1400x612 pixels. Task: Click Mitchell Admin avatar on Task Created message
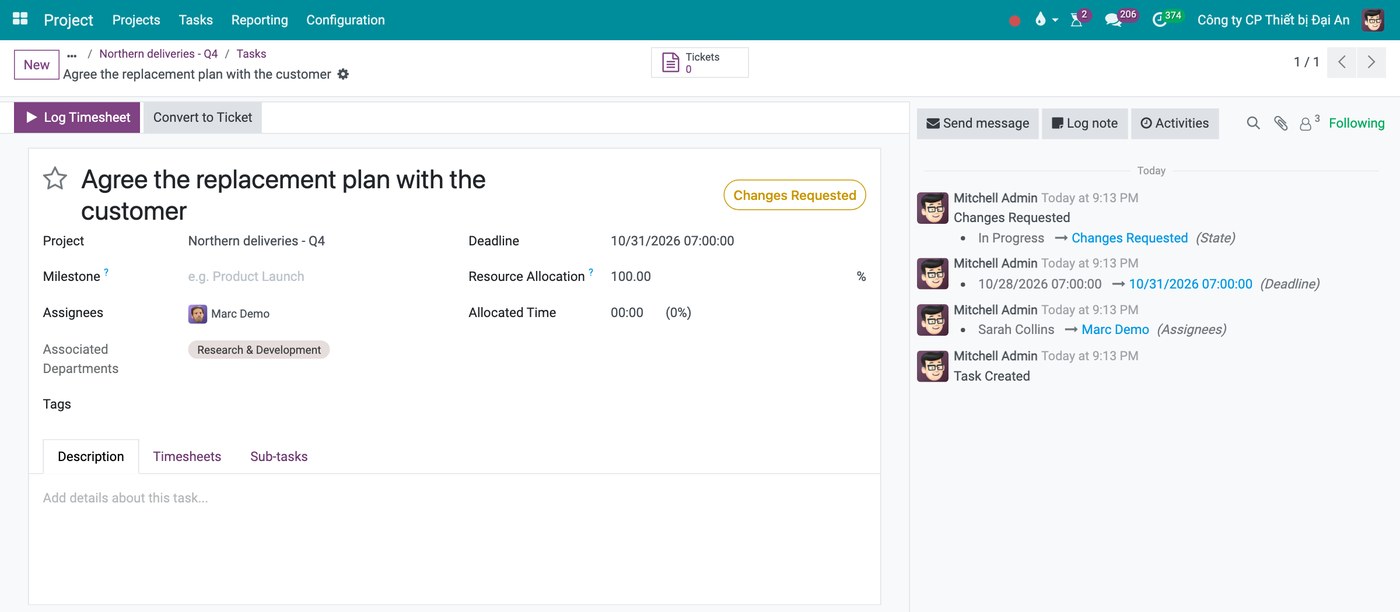pyautogui.click(x=933, y=366)
